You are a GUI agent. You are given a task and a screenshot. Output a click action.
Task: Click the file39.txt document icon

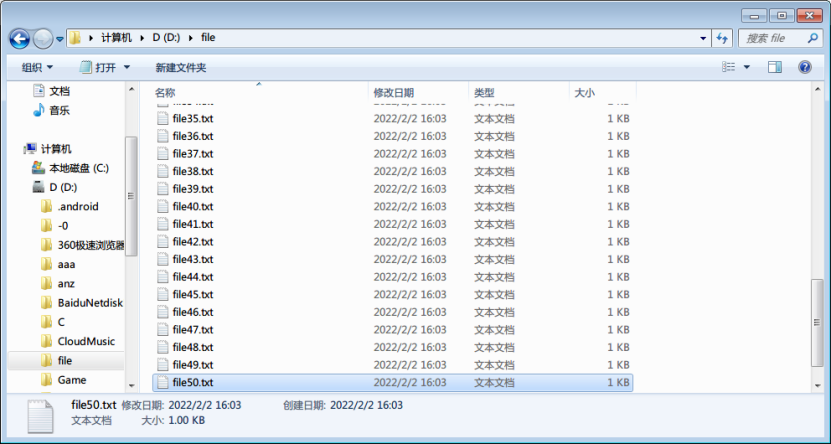[163, 189]
